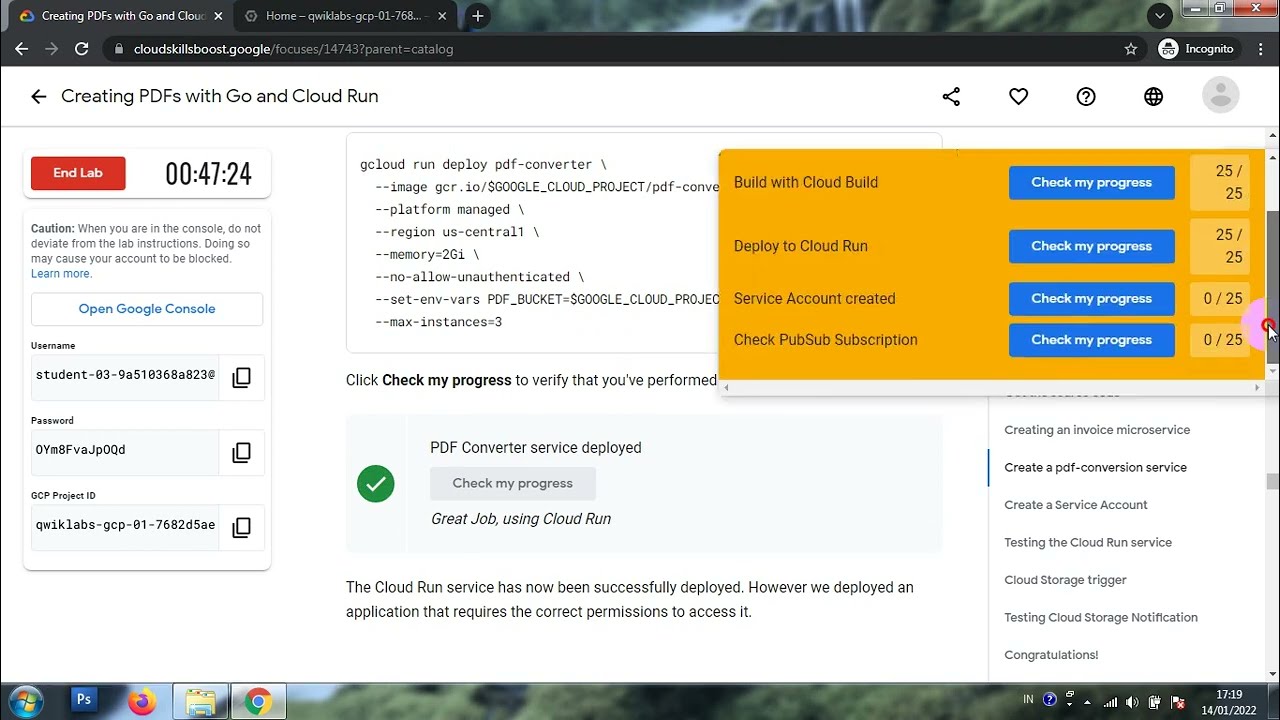Click the green checkmark status icon

pos(376,484)
